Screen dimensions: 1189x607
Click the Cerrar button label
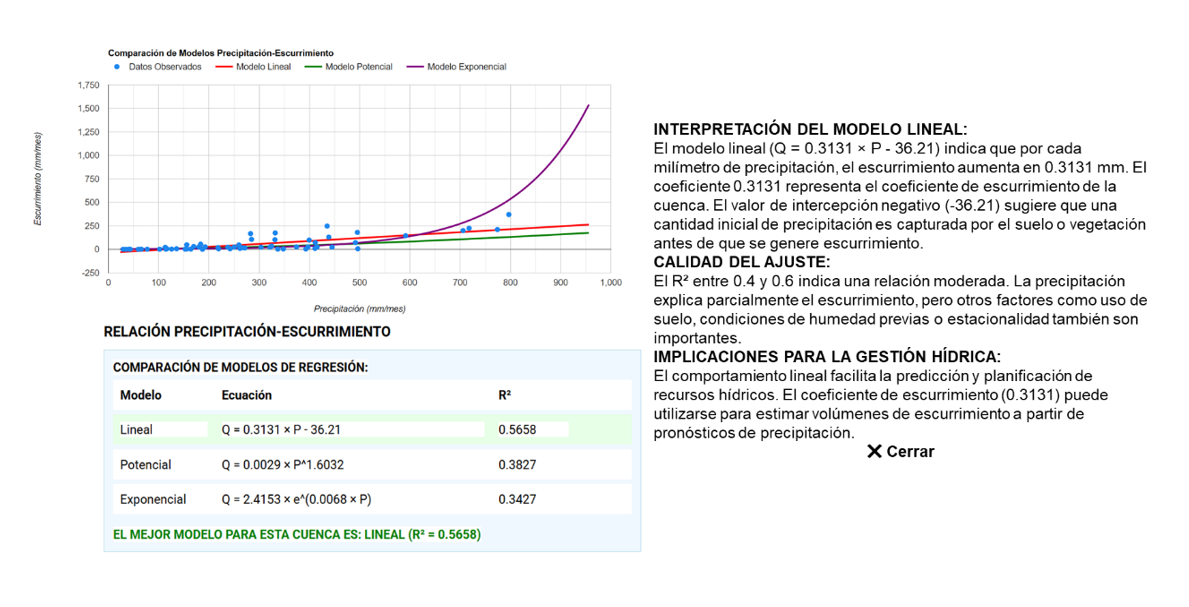[x=910, y=452]
